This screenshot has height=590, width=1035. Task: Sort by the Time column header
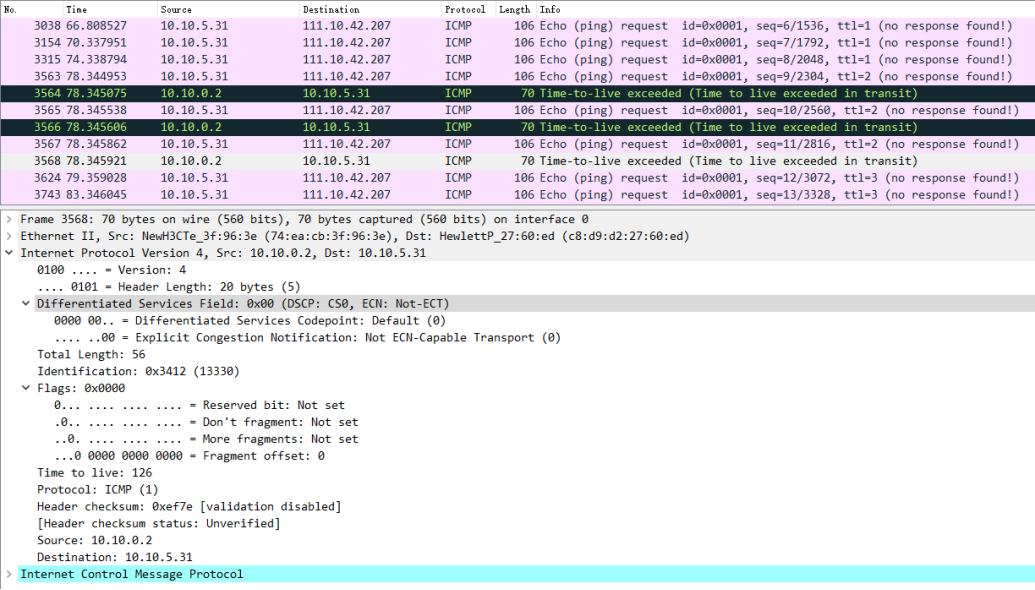(110, 9)
